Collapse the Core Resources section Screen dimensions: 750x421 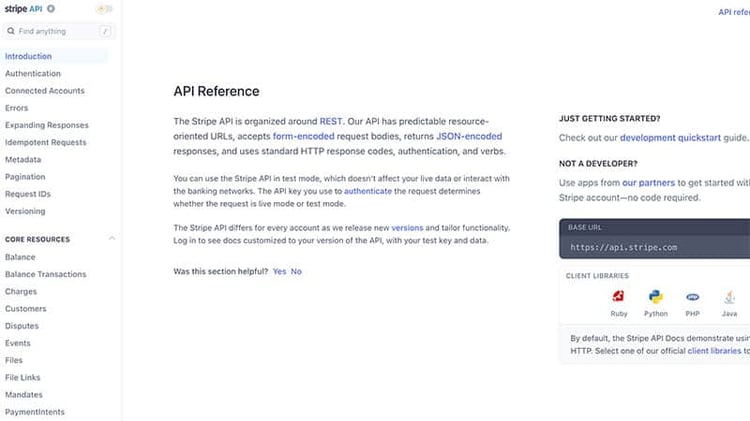point(111,239)
